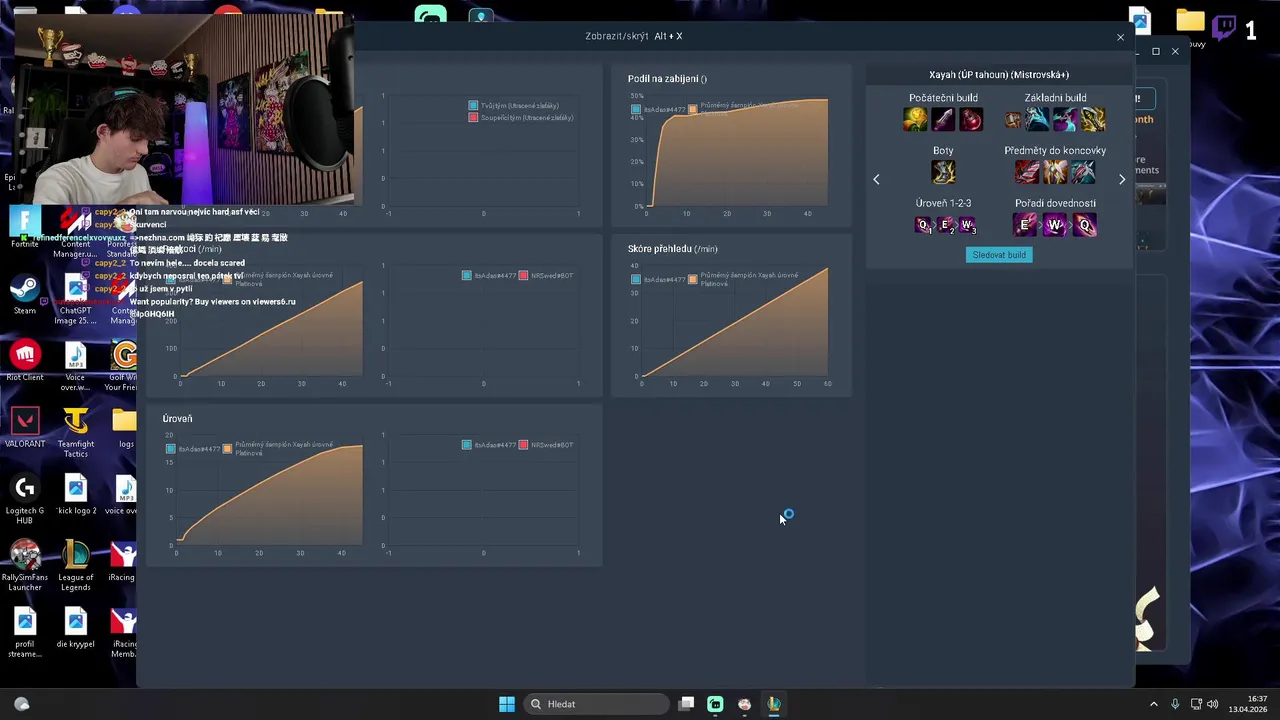Toggle Tvůj tým legend series
The width and height of the screenshot is (1280, 720).
pyautogui.click(x=514, y=105)
